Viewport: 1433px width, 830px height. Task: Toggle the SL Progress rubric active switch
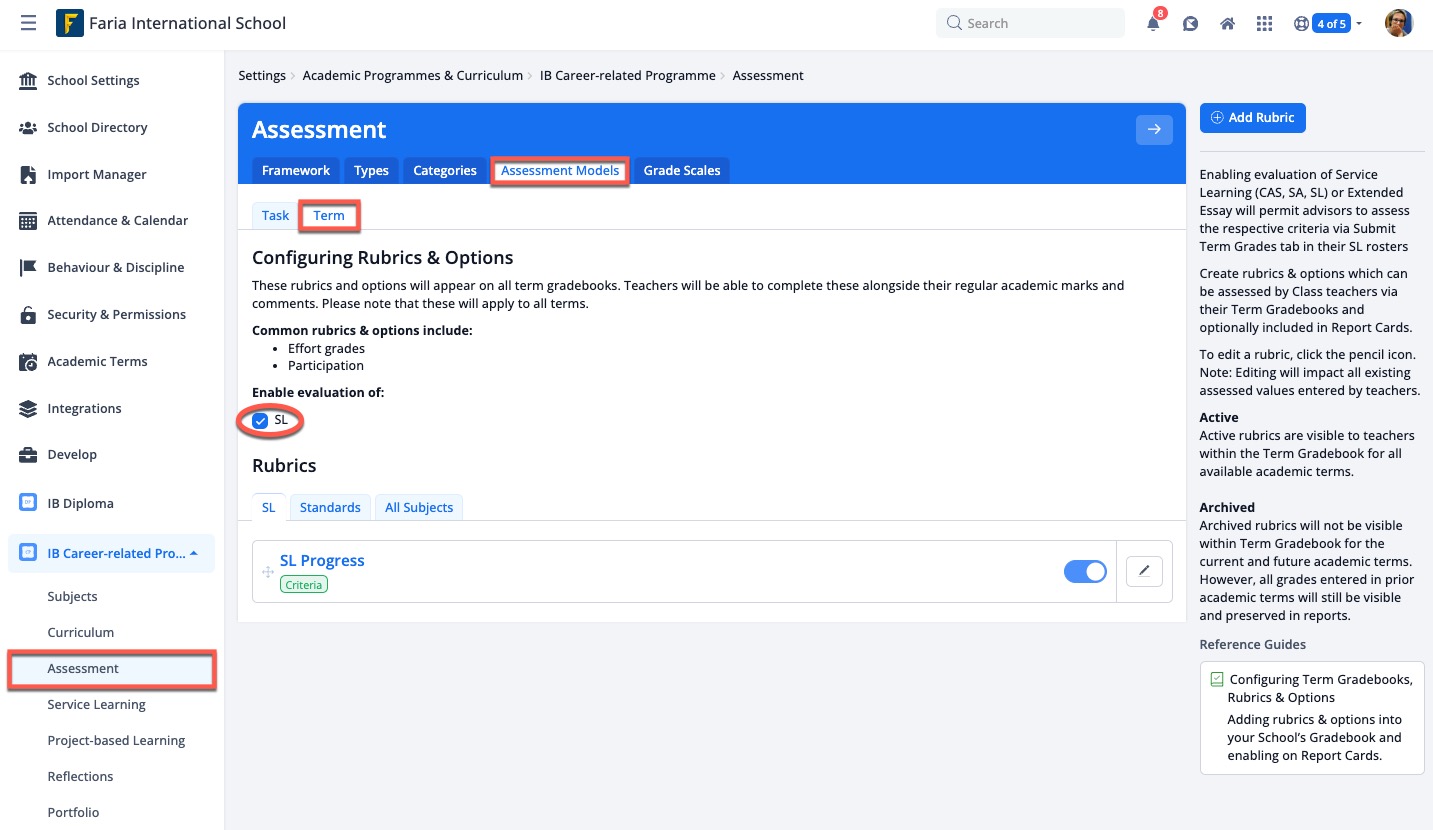pos(1085,571)
